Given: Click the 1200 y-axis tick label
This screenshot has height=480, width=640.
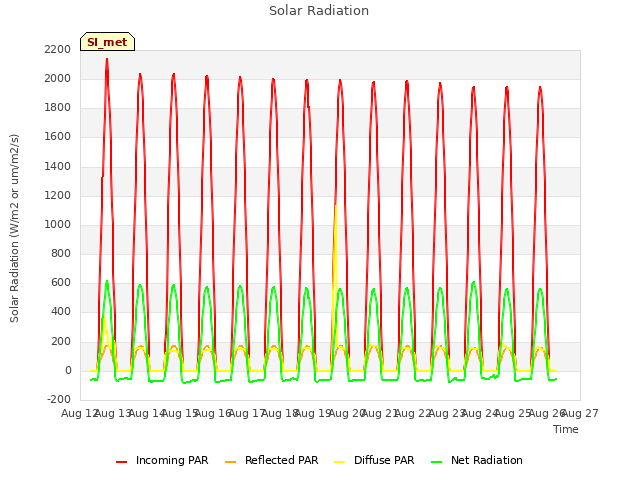Looking at the screenshot, I should (58, 195).
